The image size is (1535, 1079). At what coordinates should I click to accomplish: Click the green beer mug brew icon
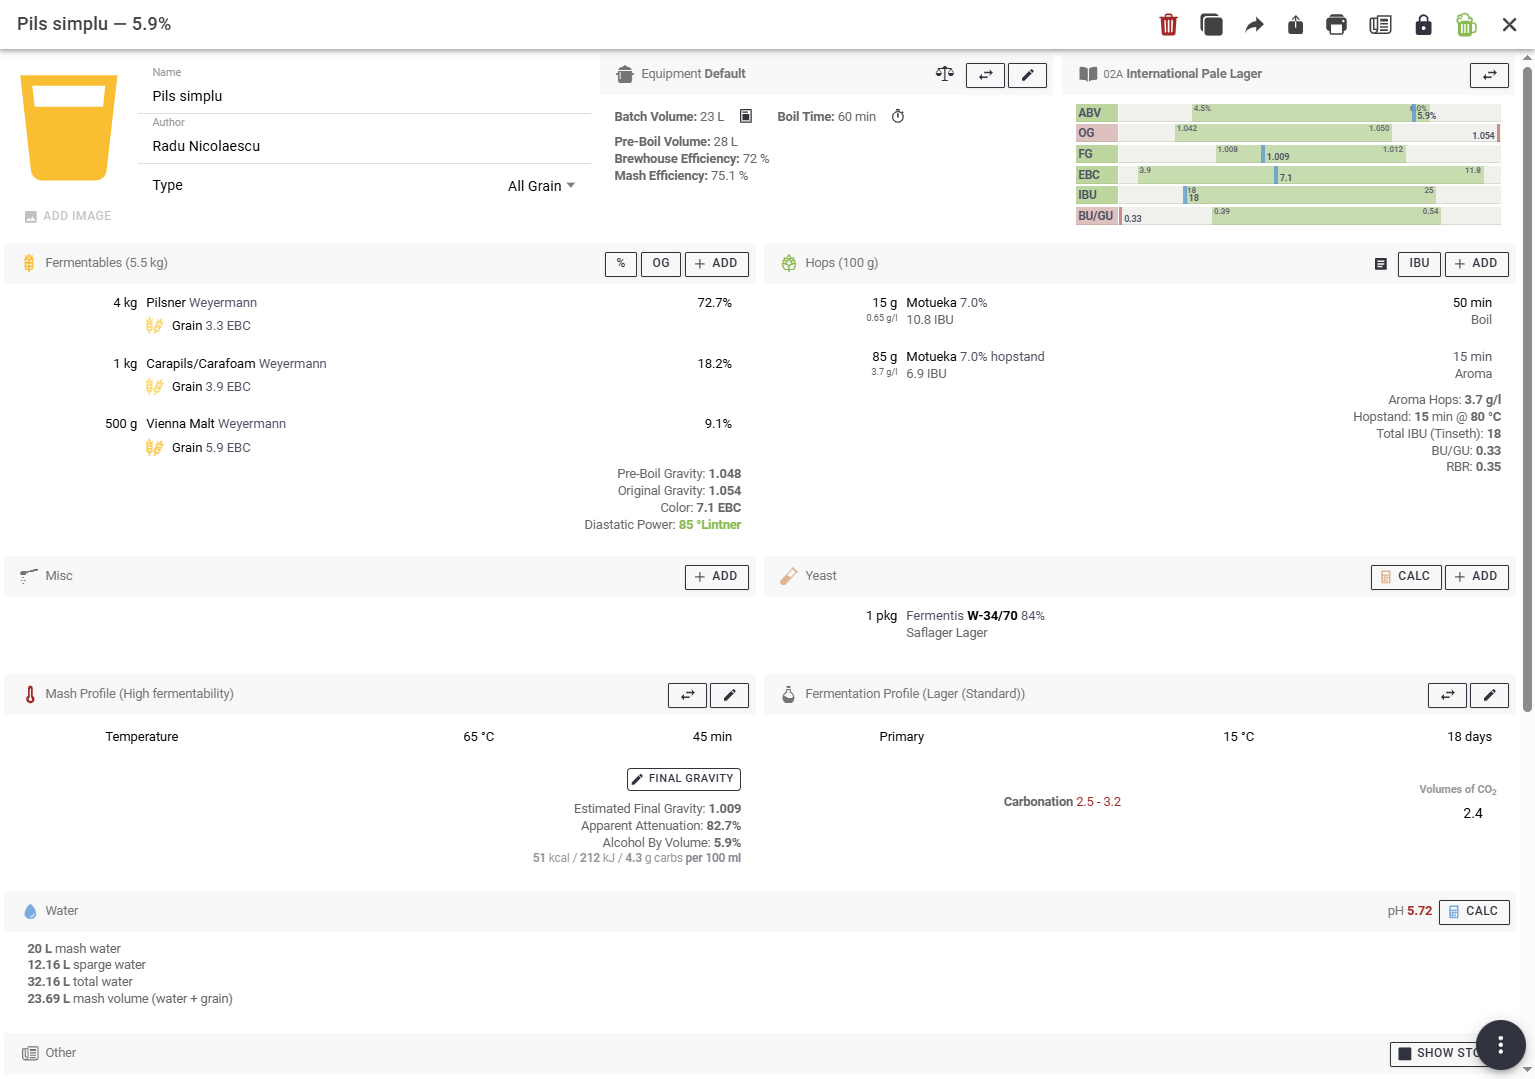pyautogui.click(x=1466, y=25)
